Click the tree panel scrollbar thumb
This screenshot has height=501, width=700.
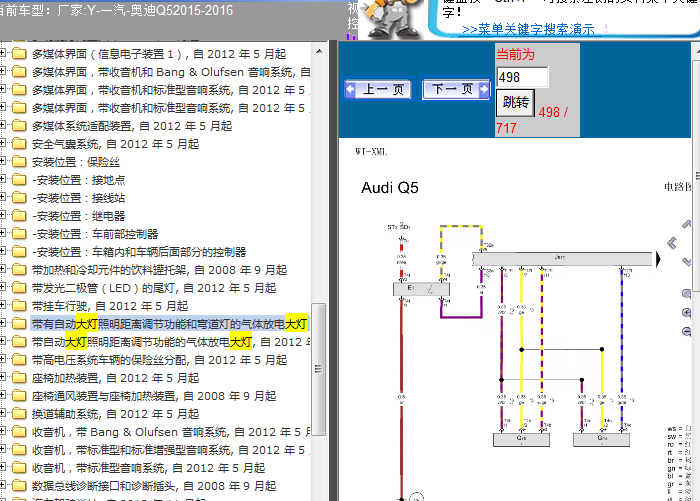(319, 369)
